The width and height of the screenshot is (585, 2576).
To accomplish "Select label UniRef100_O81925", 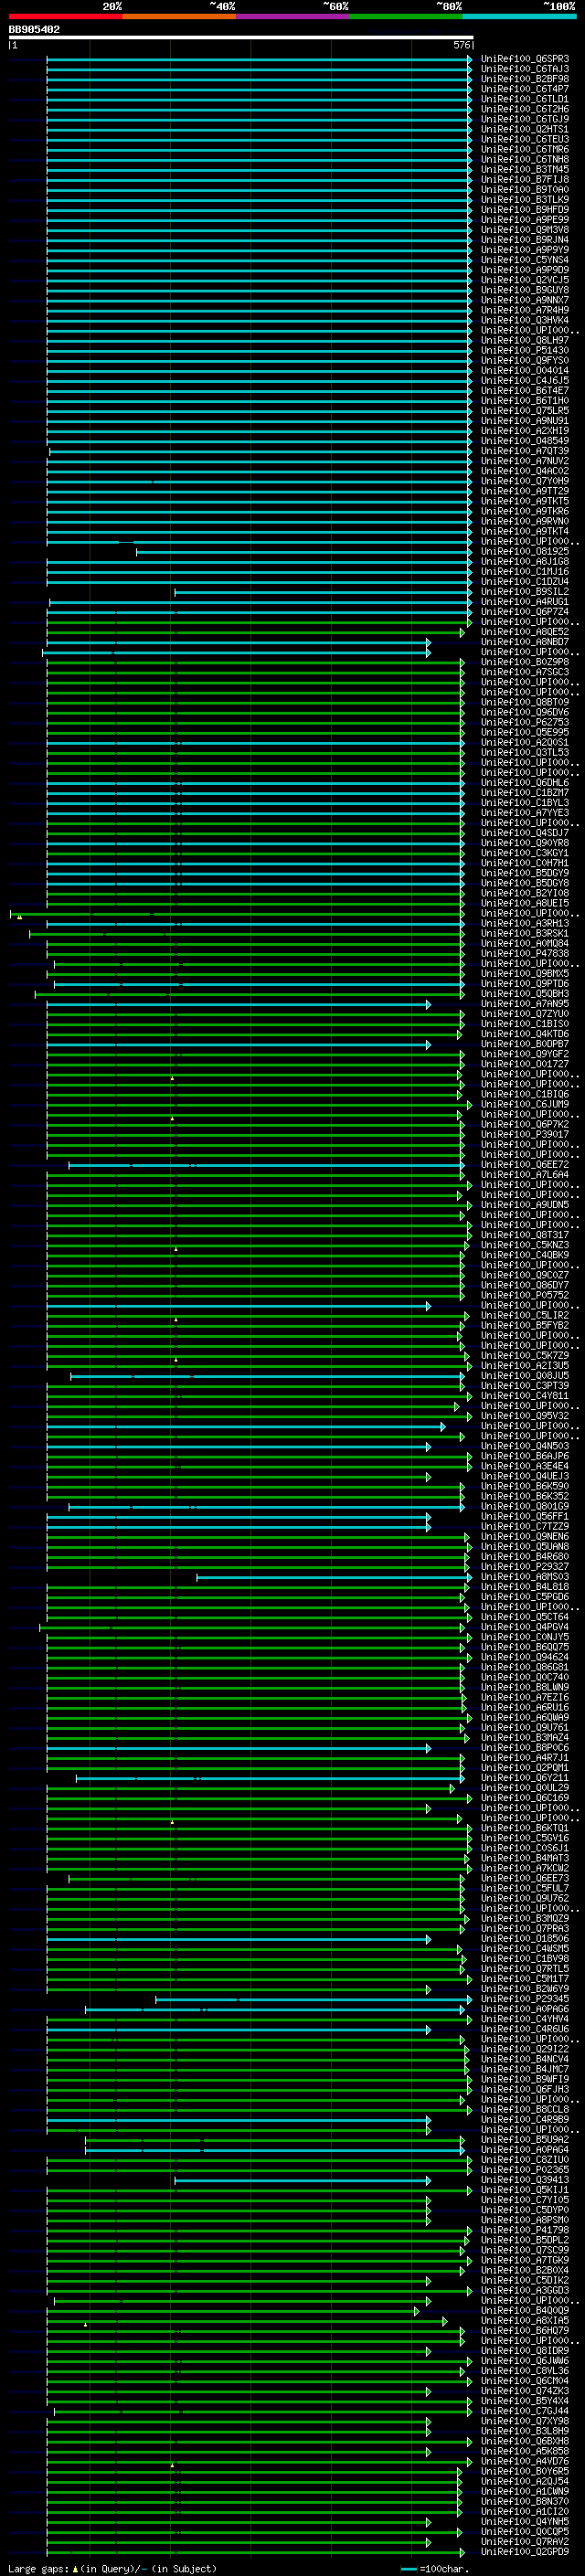I will 525,552.
